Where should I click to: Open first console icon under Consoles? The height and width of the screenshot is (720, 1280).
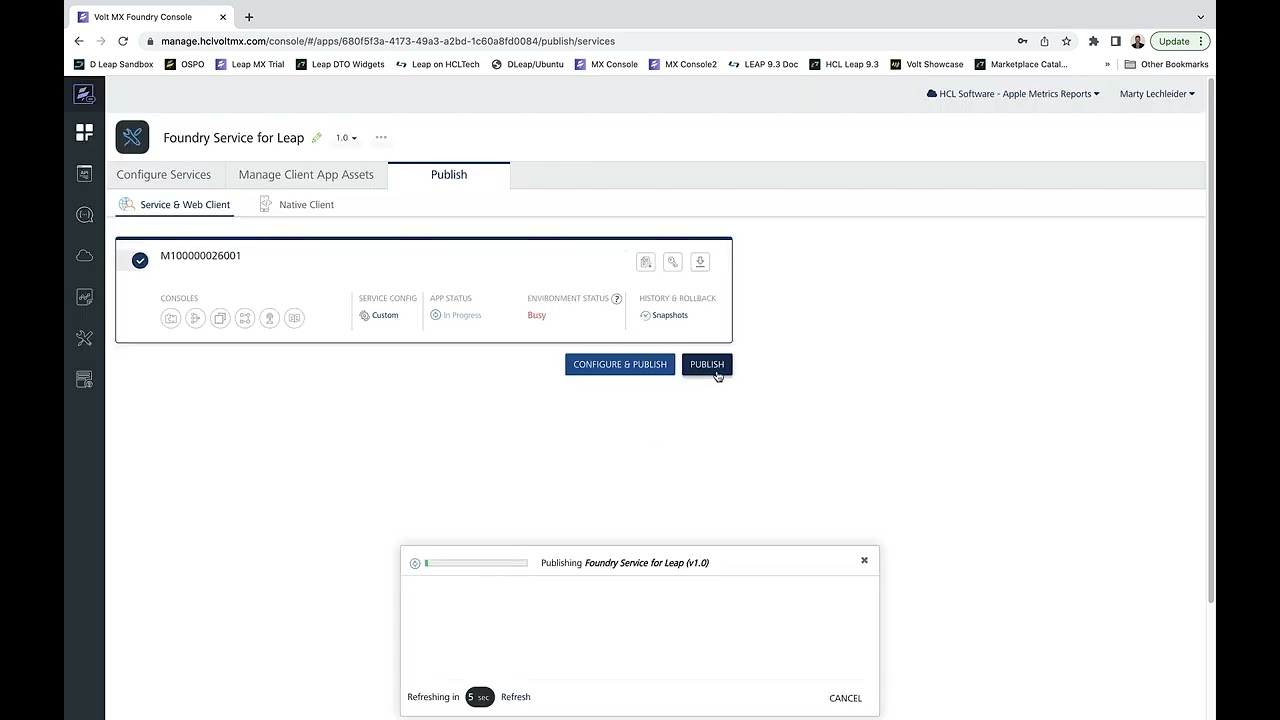pyautogui.click(x=171, y=318)
